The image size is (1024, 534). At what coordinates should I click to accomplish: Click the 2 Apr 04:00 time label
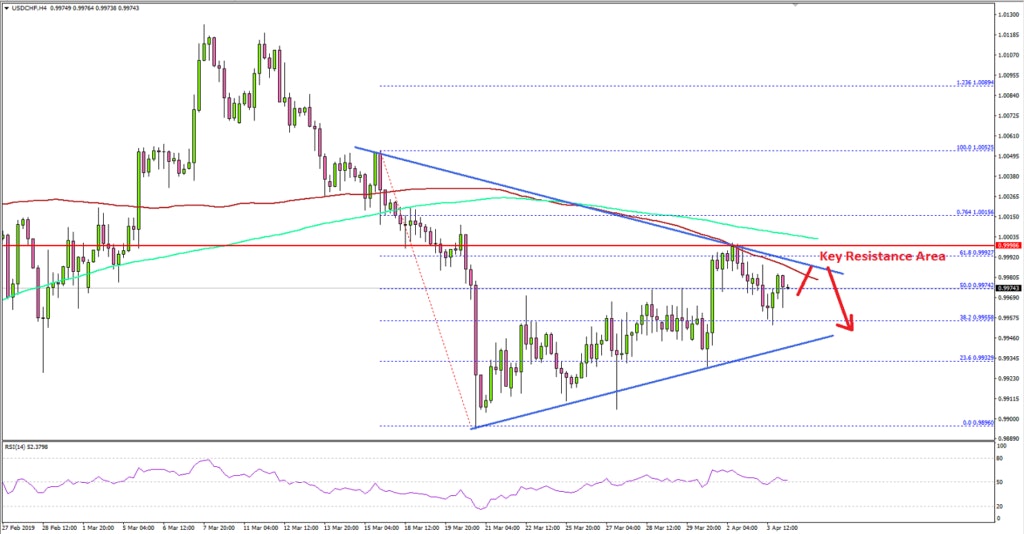point(743,527)
